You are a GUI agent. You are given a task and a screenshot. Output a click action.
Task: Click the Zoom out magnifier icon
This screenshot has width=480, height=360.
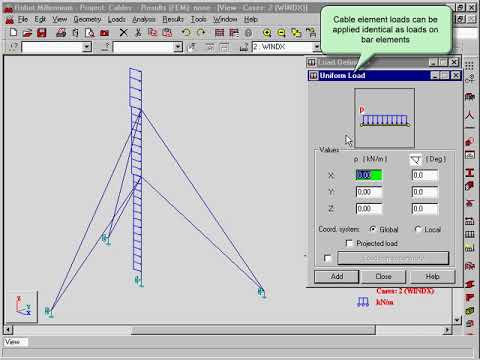point(281,33)
